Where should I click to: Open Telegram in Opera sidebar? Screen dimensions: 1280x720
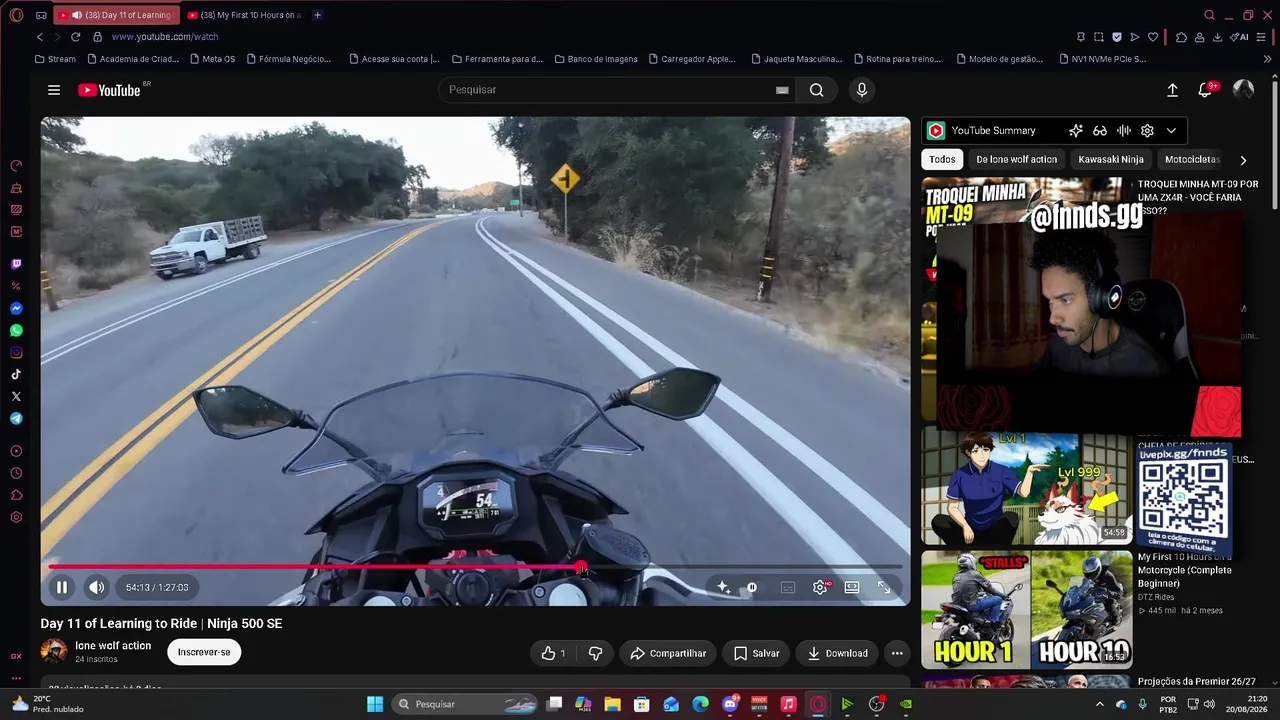click(16, 418)
